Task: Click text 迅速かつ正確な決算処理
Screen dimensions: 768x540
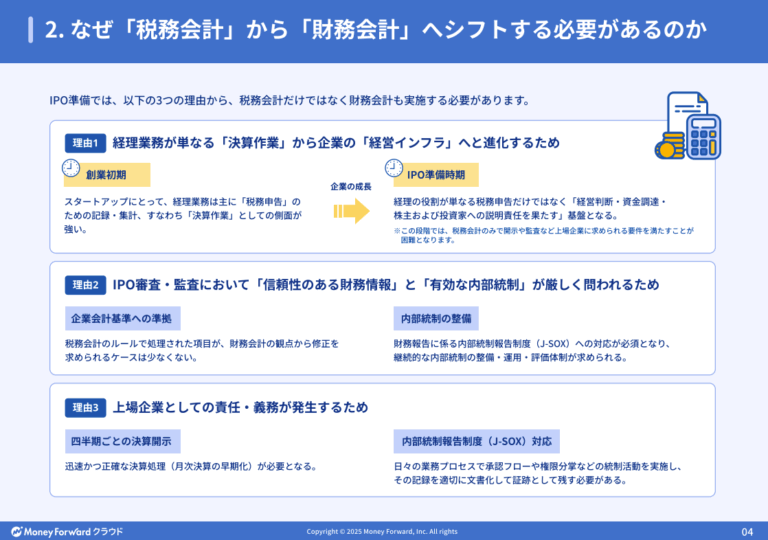Action: 192,466
